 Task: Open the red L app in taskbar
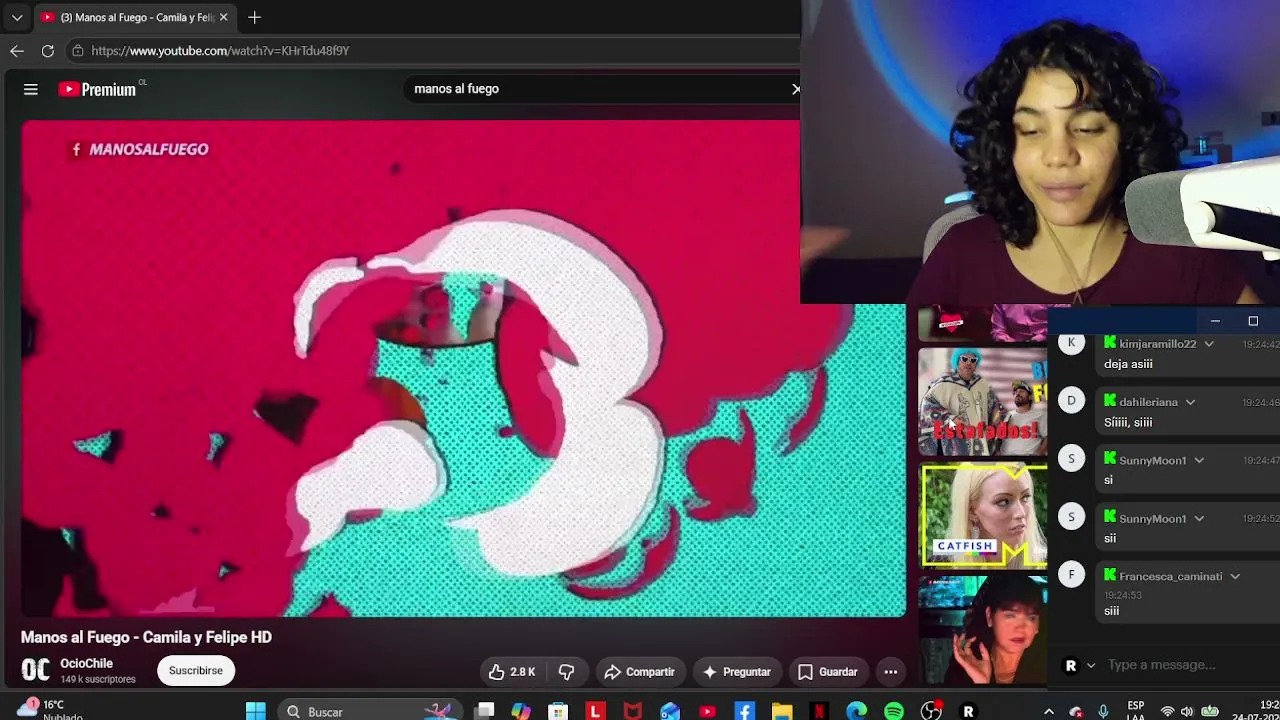point(595,711)
